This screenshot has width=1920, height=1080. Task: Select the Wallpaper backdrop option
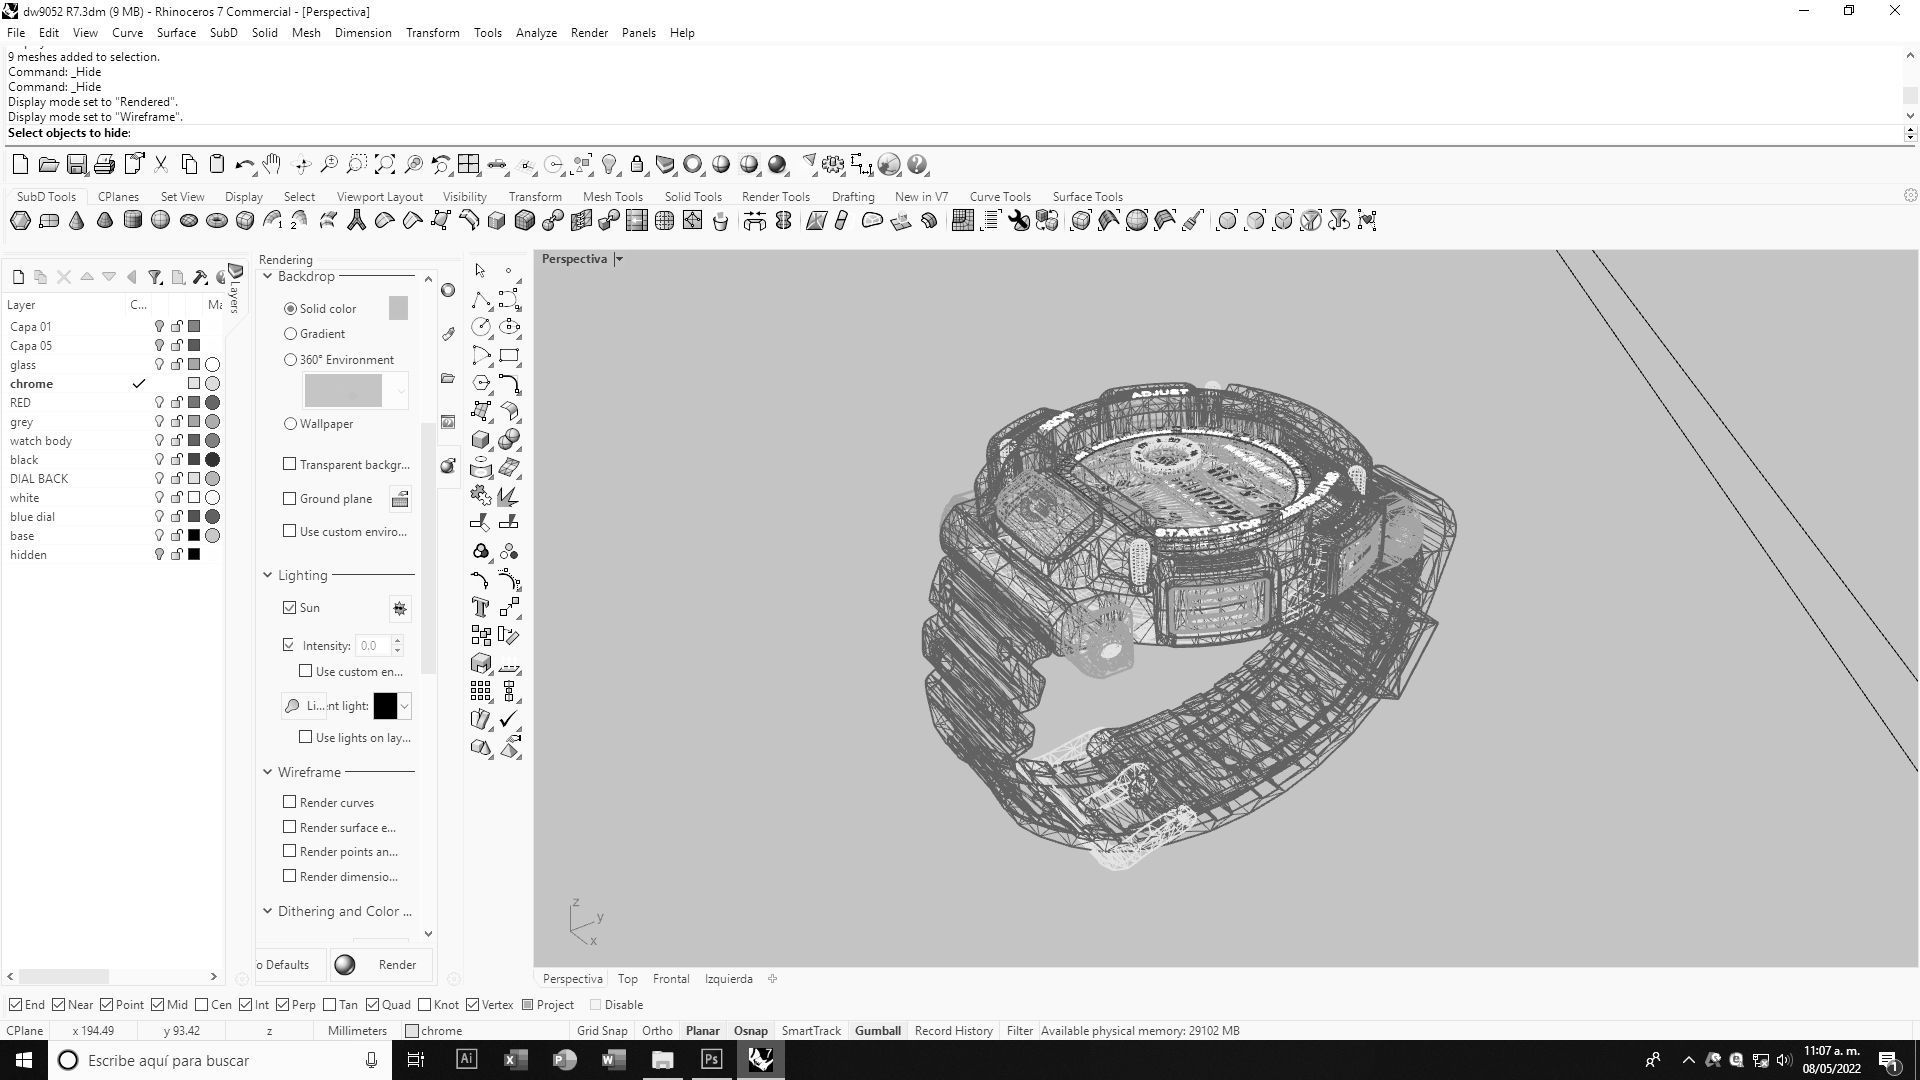[290, 424]
